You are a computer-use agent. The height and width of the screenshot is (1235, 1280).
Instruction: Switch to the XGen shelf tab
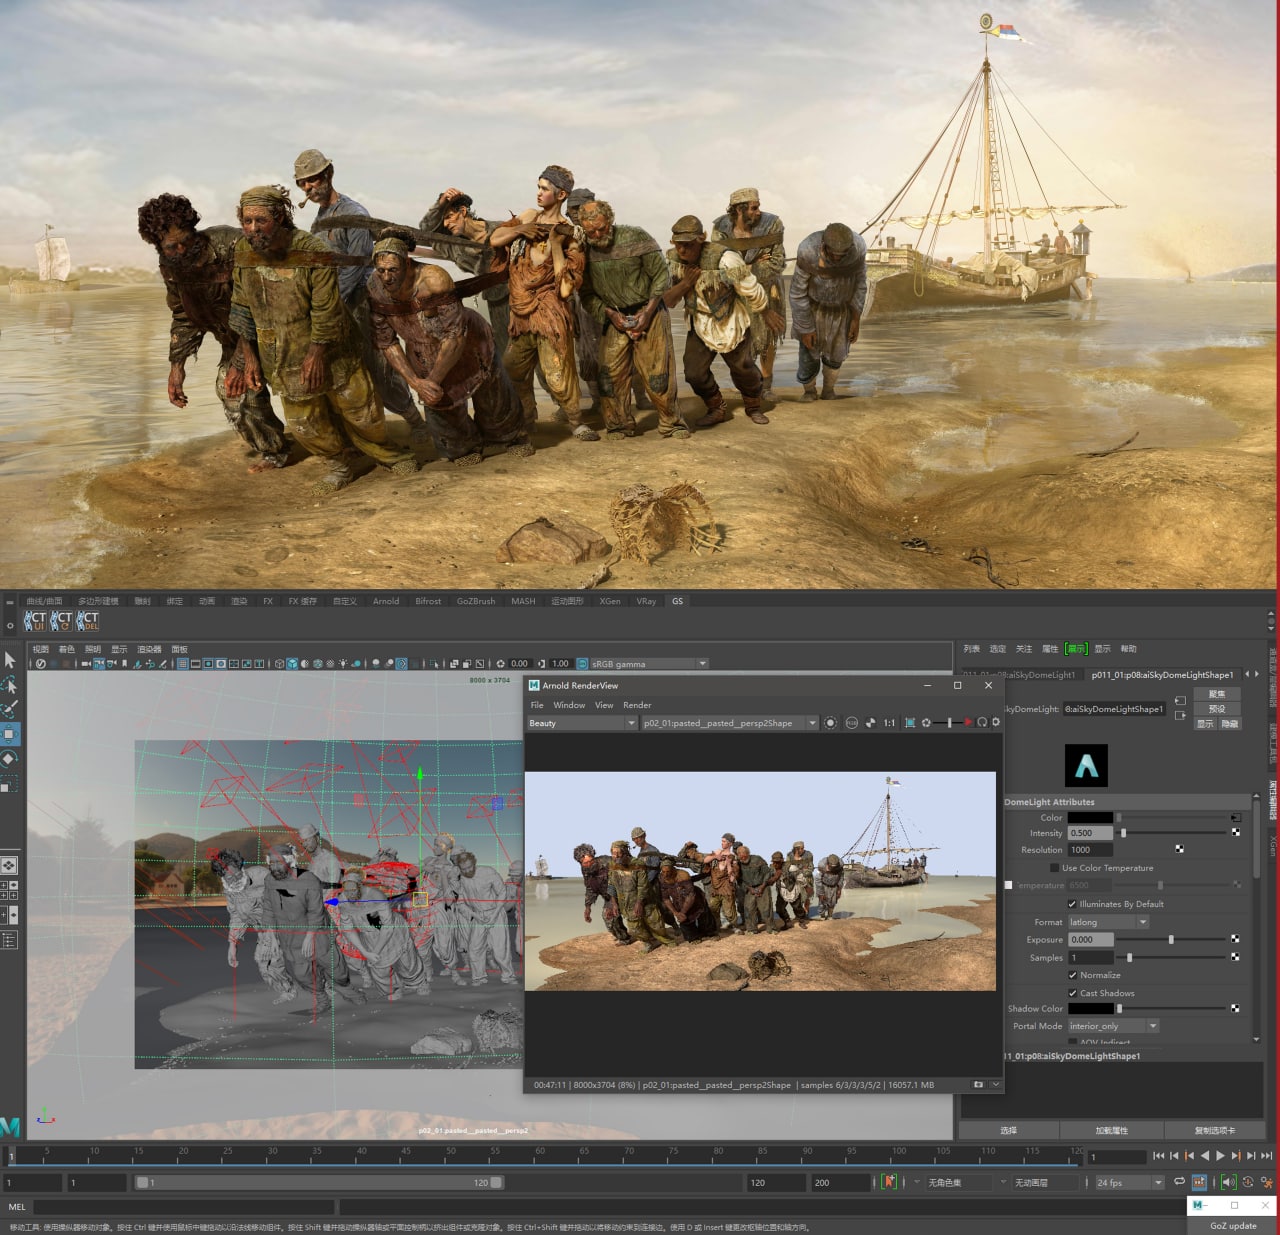(x=610, y=601)
